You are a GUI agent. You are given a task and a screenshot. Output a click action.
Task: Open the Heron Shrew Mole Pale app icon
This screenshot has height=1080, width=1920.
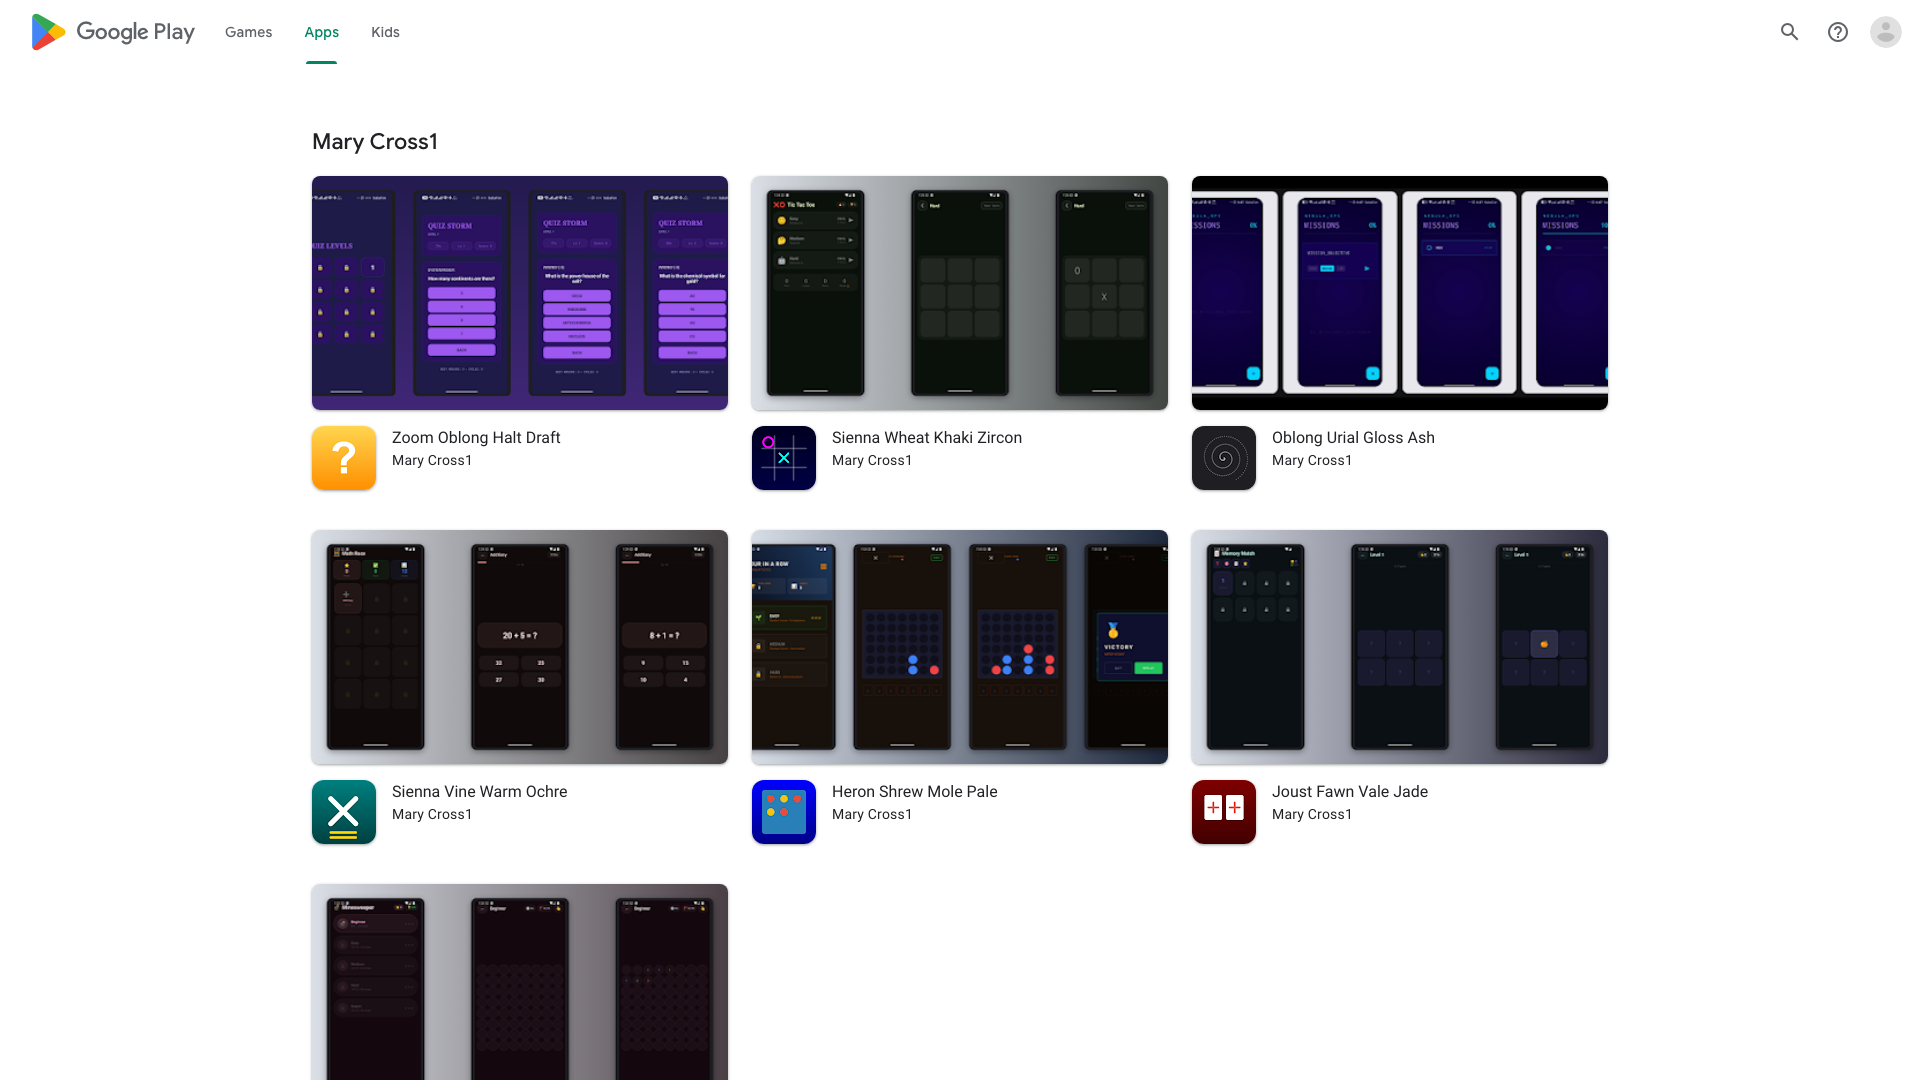coord(784,812)
